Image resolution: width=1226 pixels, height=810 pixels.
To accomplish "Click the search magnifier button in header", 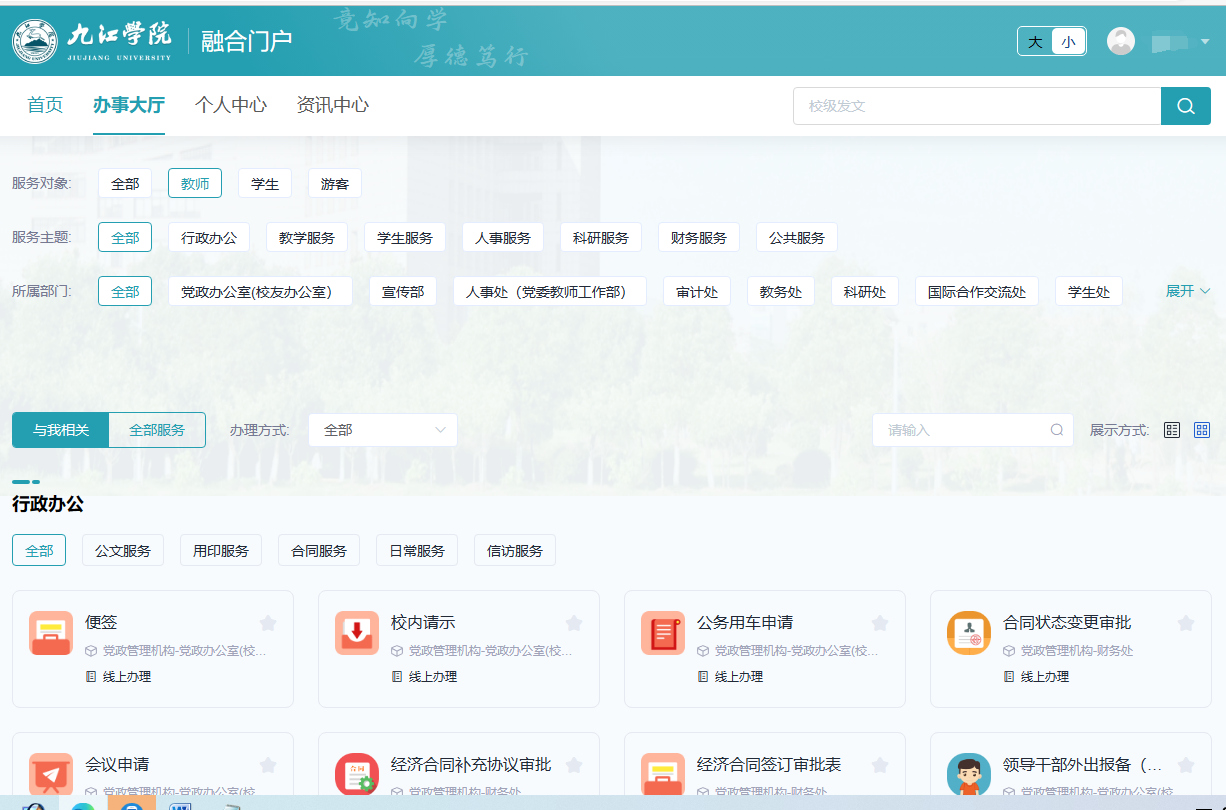I will 1185,106.
